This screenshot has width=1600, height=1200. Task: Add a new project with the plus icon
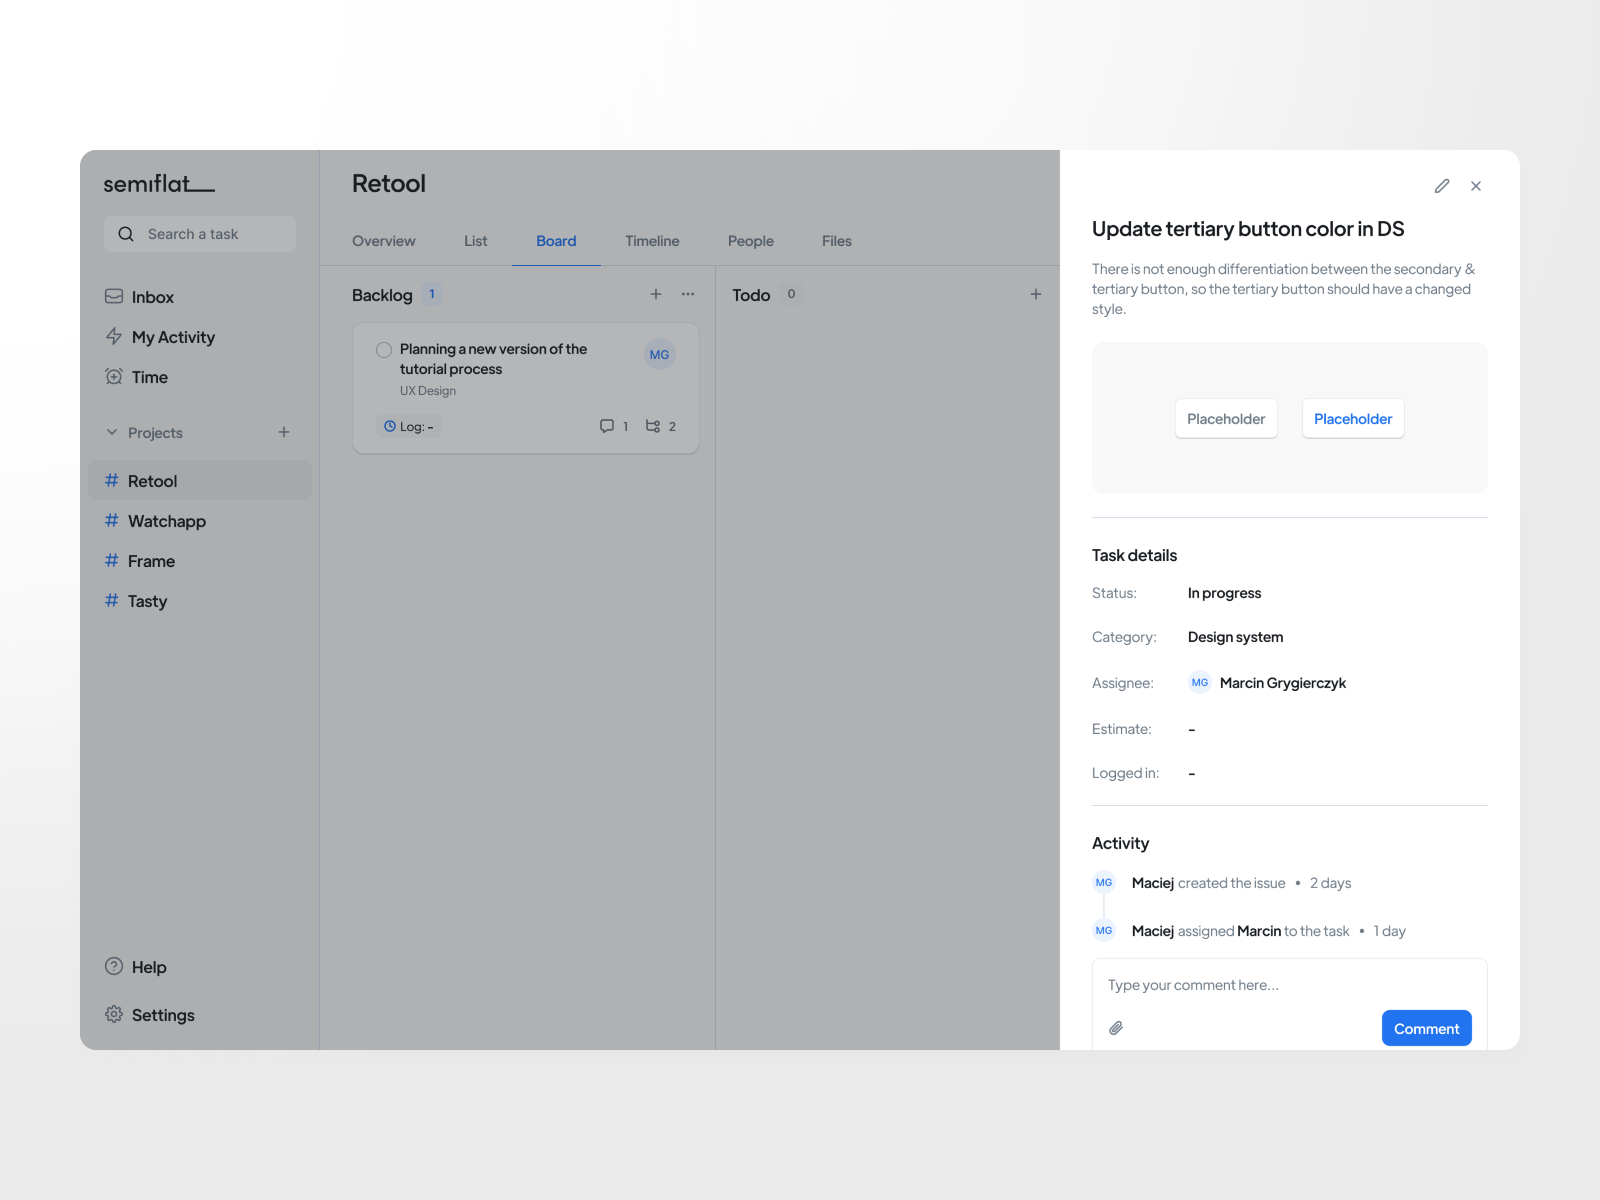click(284, 432)
